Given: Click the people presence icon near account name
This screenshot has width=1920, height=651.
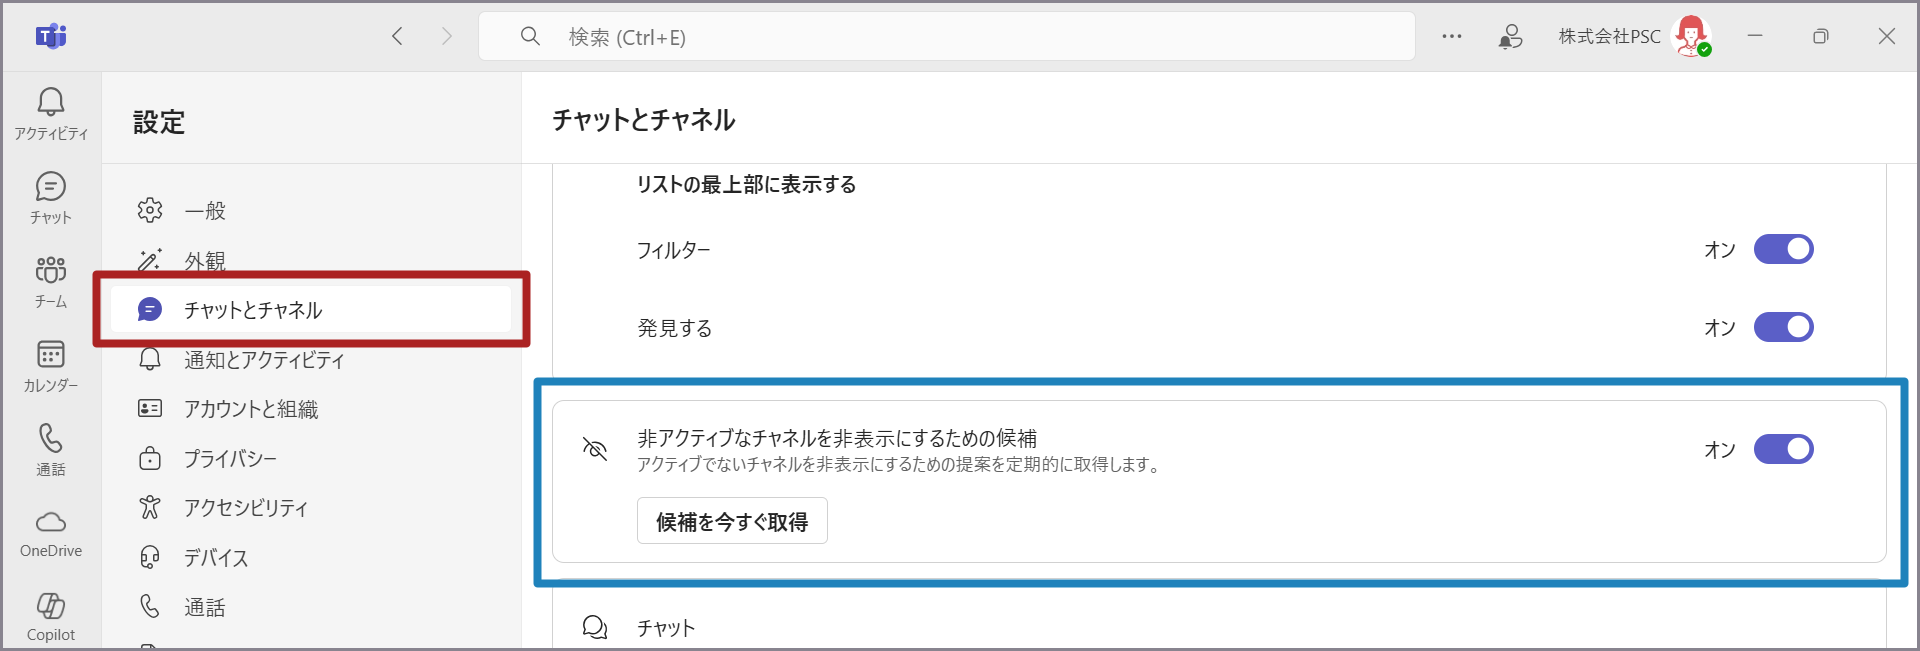Looking at the screenshot, I should [x=1510, y=37].
